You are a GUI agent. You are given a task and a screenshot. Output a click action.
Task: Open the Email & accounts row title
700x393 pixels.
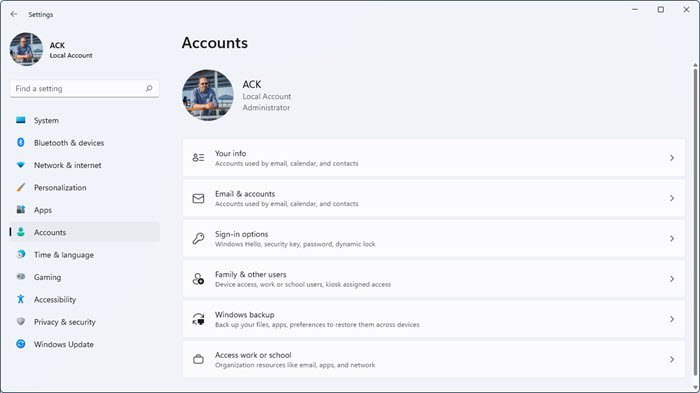pos(245,194)
